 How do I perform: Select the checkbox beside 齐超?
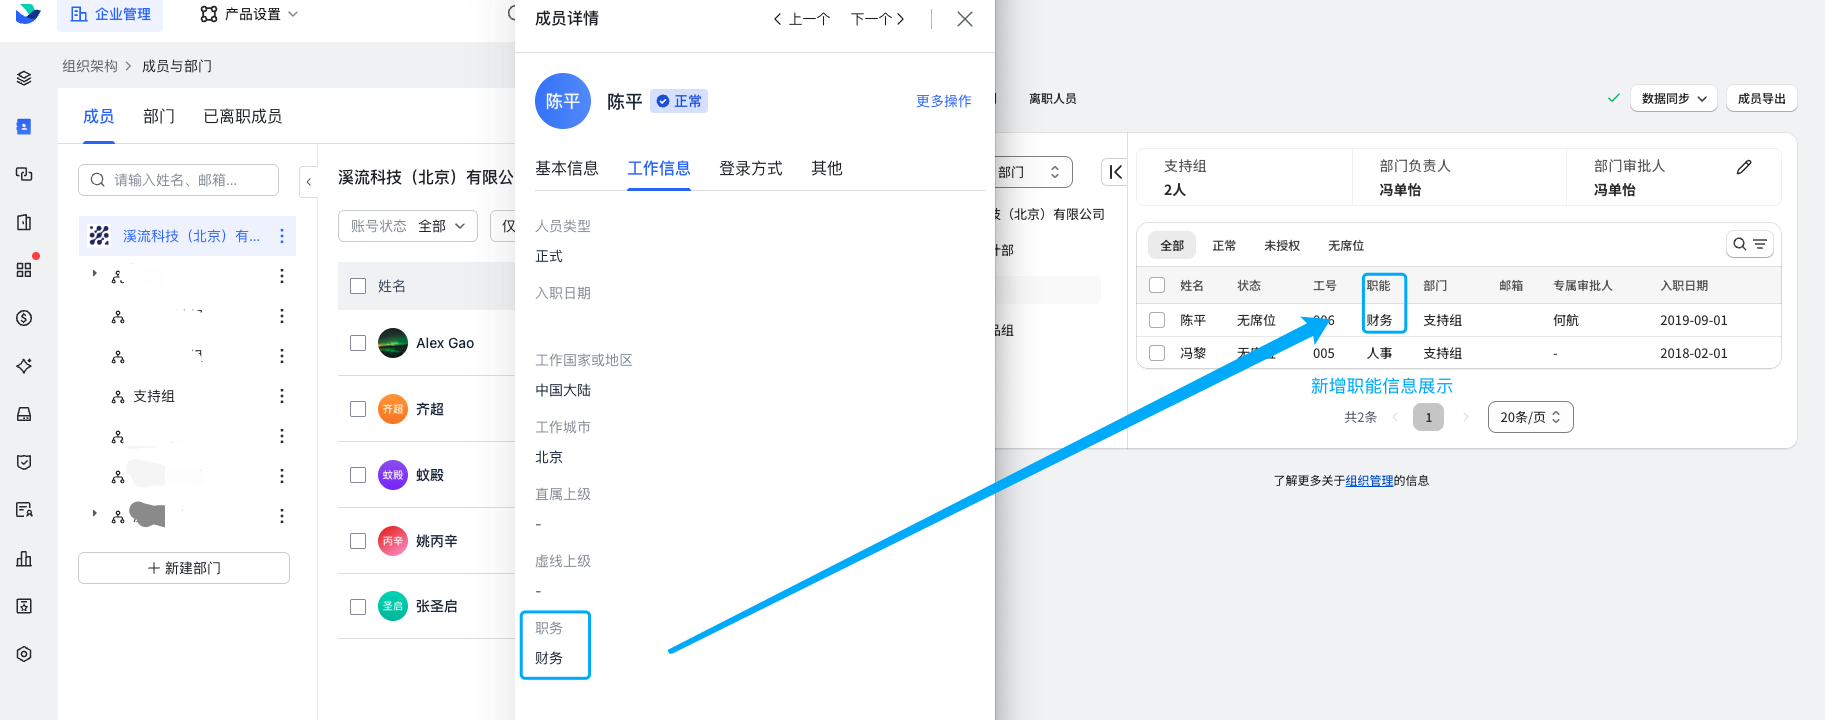coord(358,409)
